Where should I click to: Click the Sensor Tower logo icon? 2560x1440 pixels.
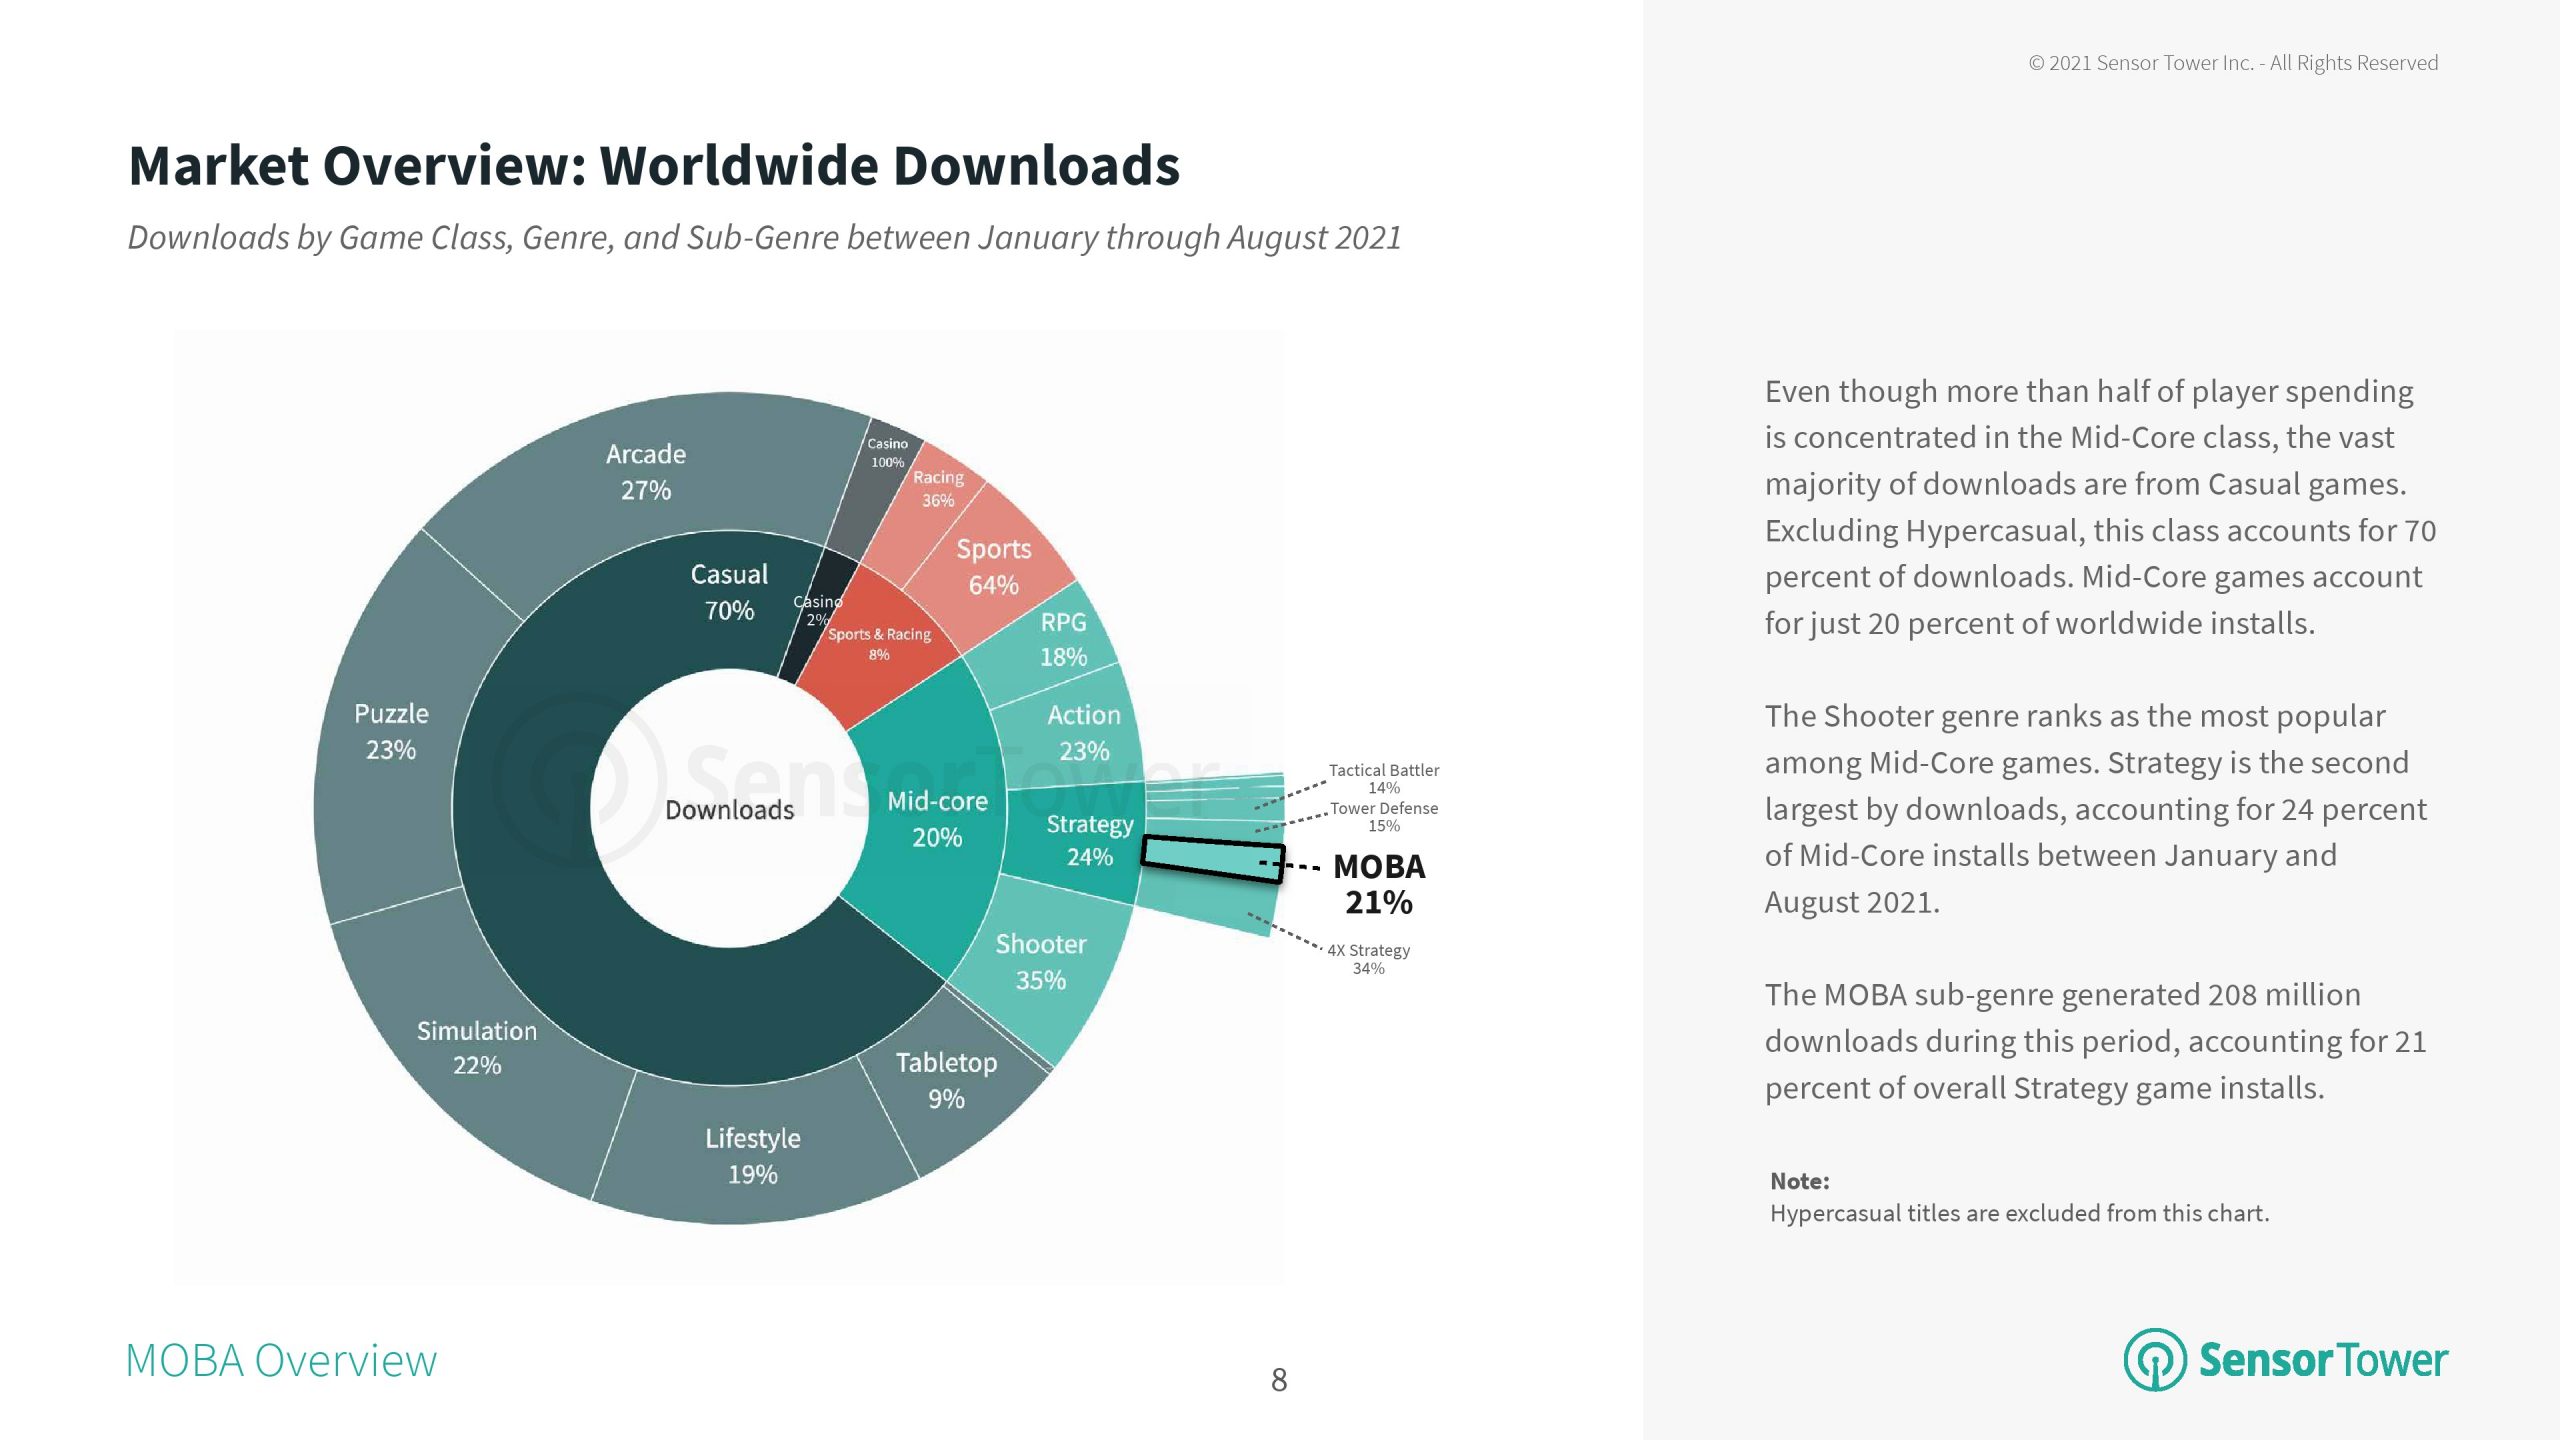(x=2154, y=1359)
